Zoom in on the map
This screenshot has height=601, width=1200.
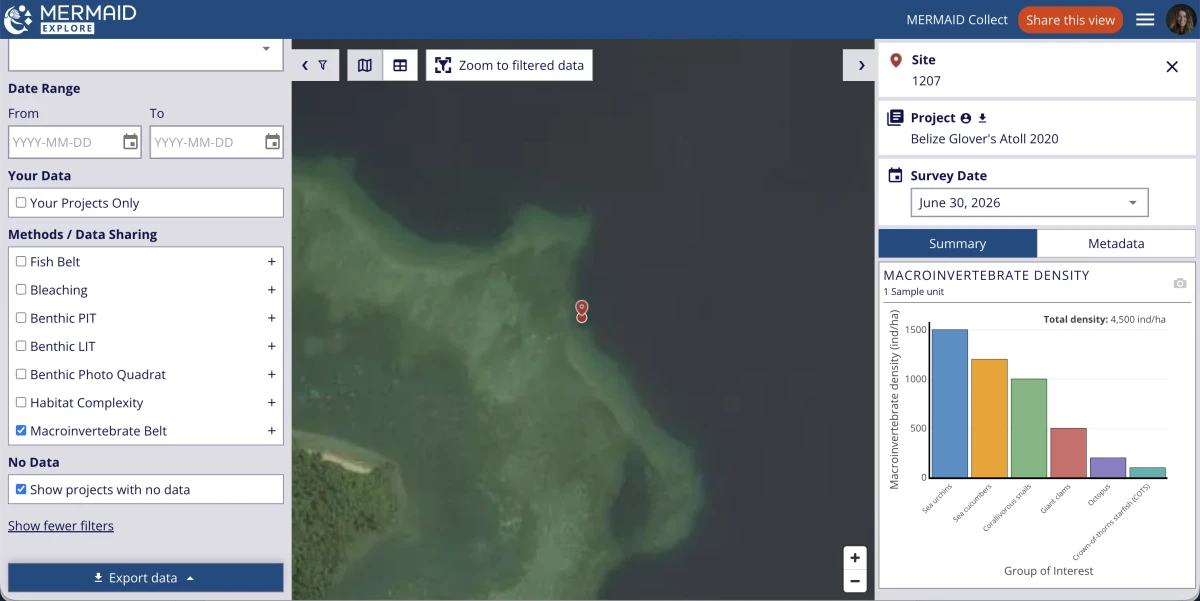[854, 558]
